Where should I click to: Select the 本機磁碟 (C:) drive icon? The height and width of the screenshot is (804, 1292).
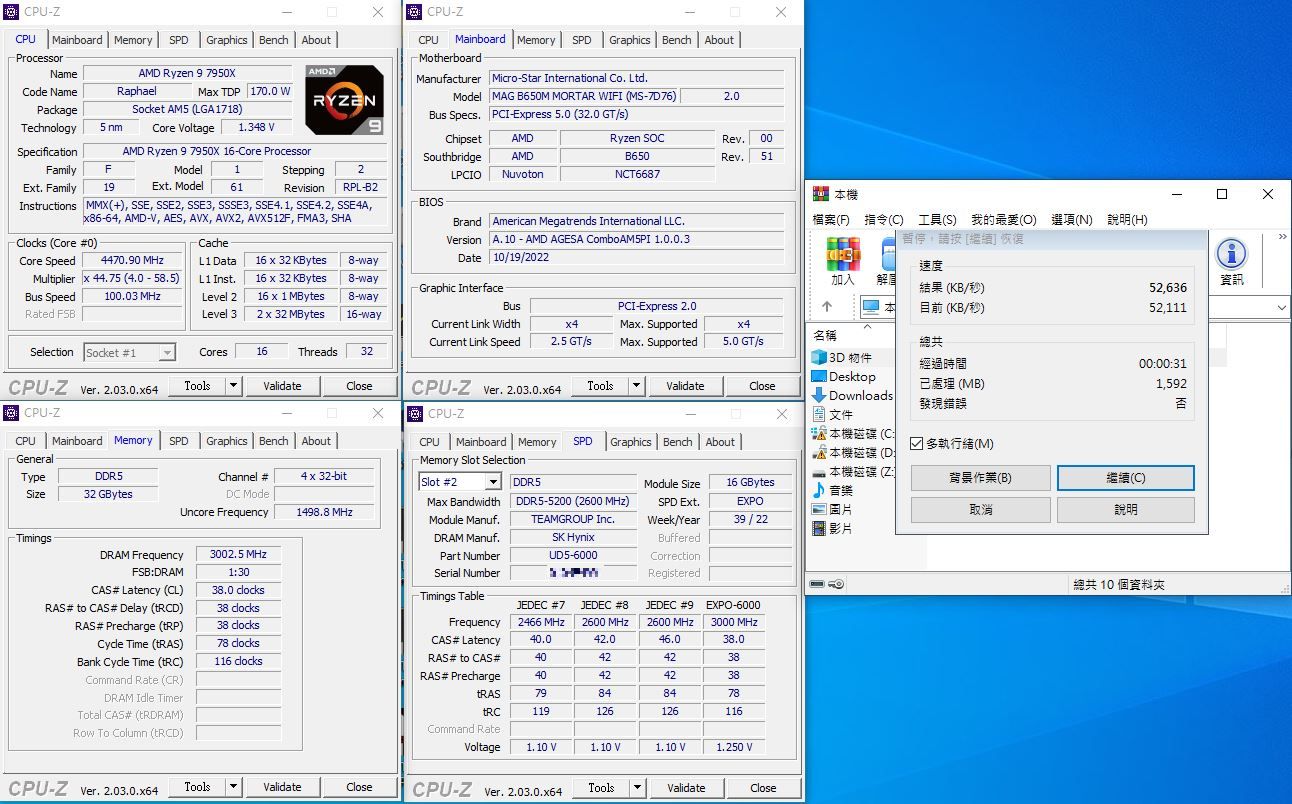pos(819,433)
